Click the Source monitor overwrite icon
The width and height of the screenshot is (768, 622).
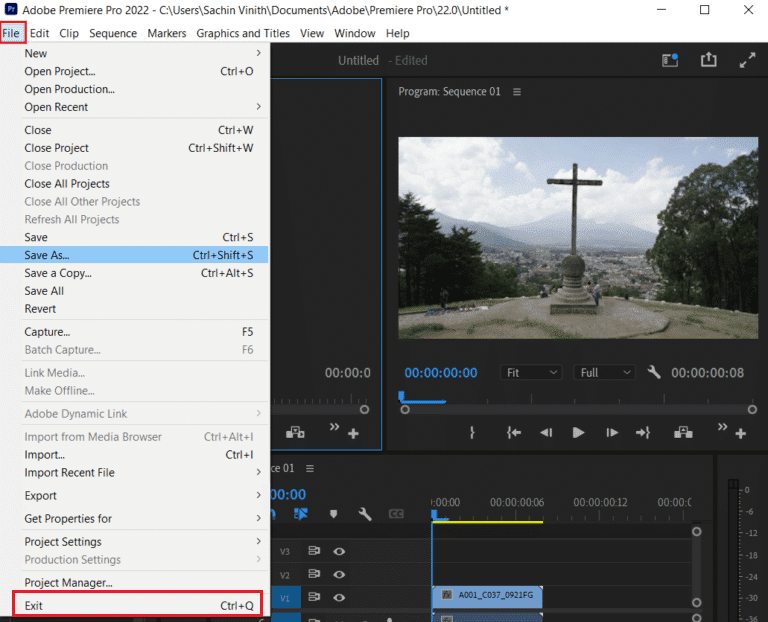295,432
